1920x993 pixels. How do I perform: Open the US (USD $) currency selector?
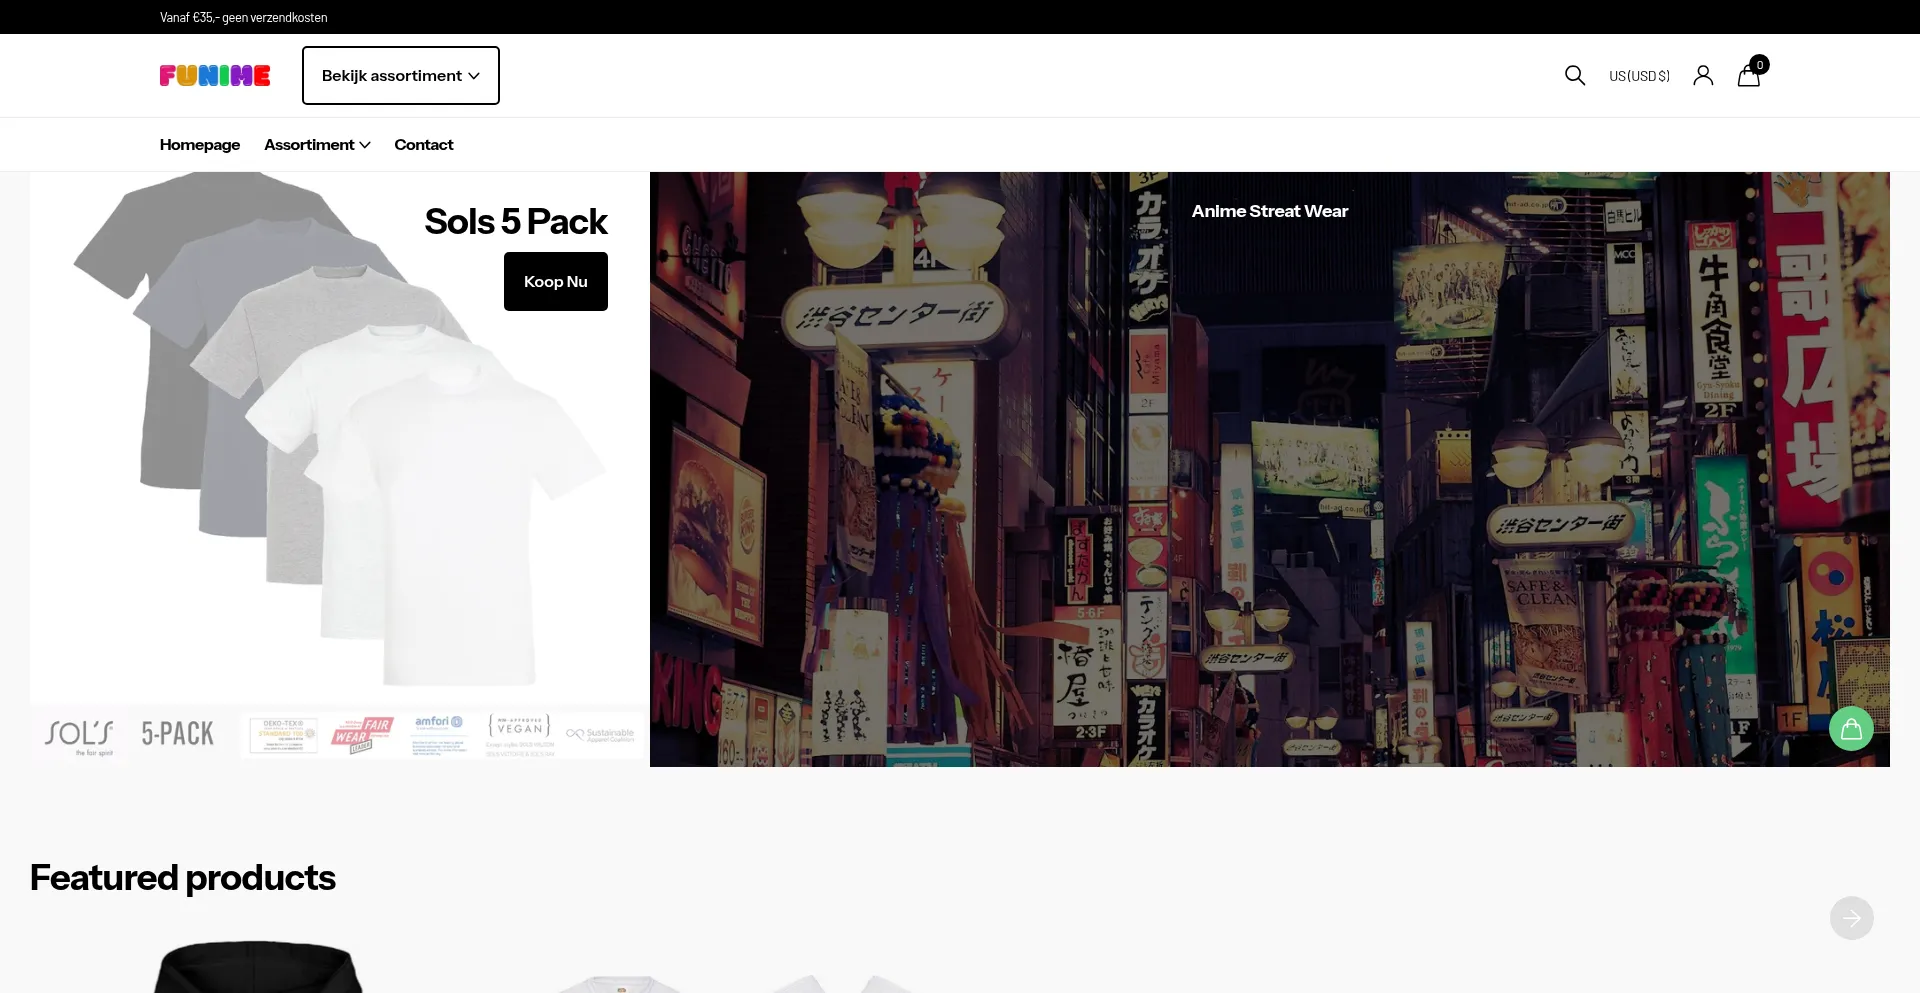pyautogui.click(x=1639, y=76)
